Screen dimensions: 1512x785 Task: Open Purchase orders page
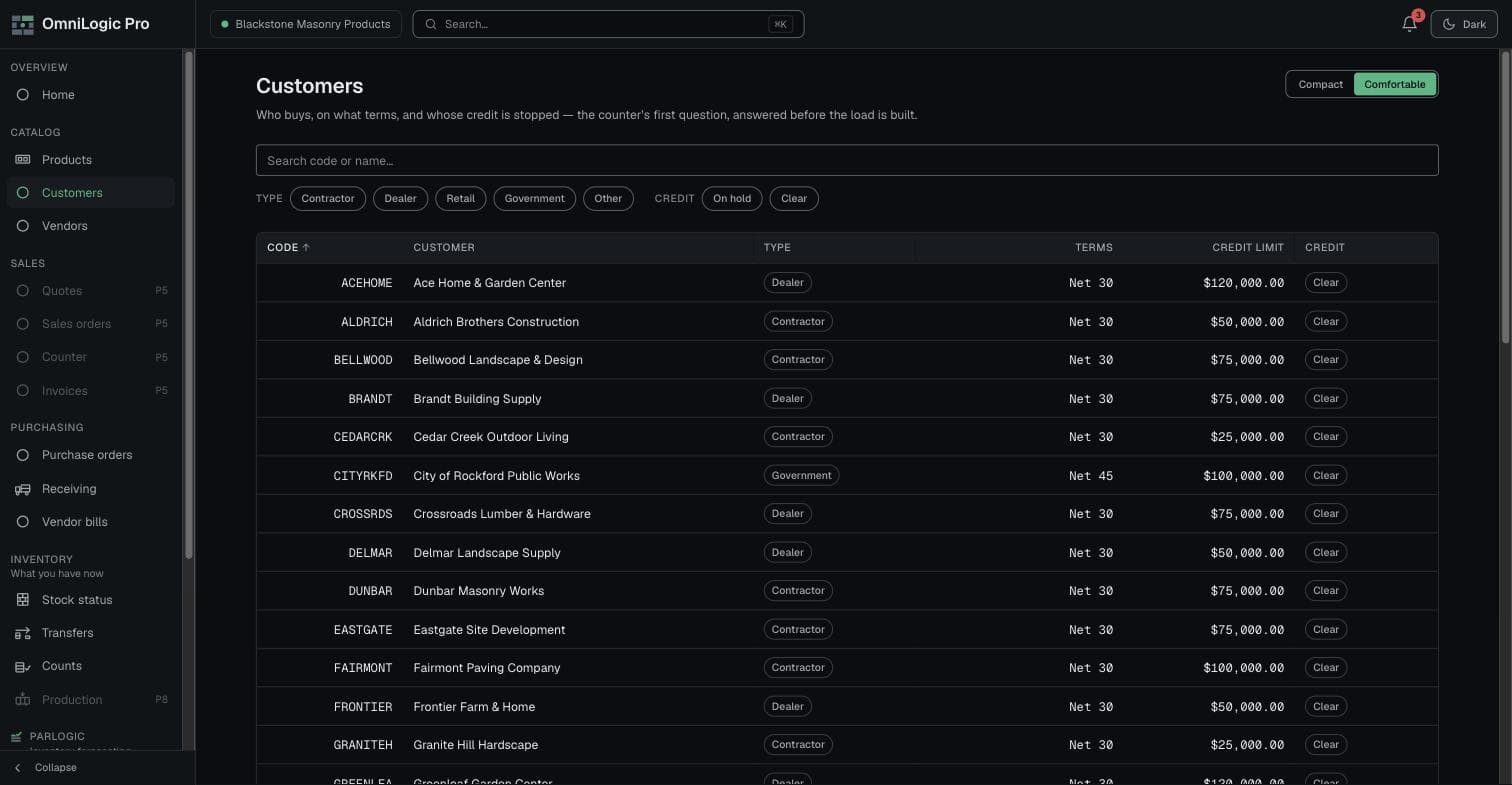[90, 455]
